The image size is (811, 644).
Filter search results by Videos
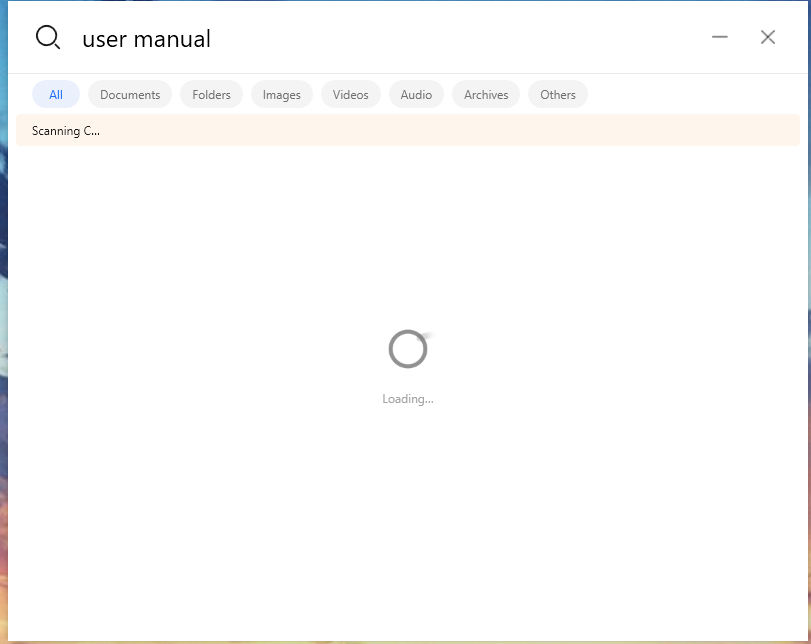pyautogui.click(x=350, y=95)
